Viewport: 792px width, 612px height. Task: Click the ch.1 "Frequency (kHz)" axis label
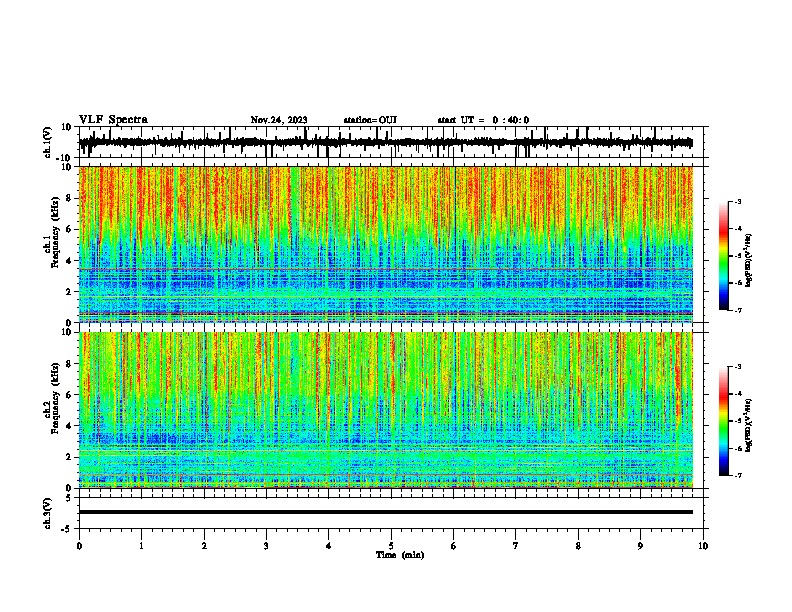click(x=55, y=232)
